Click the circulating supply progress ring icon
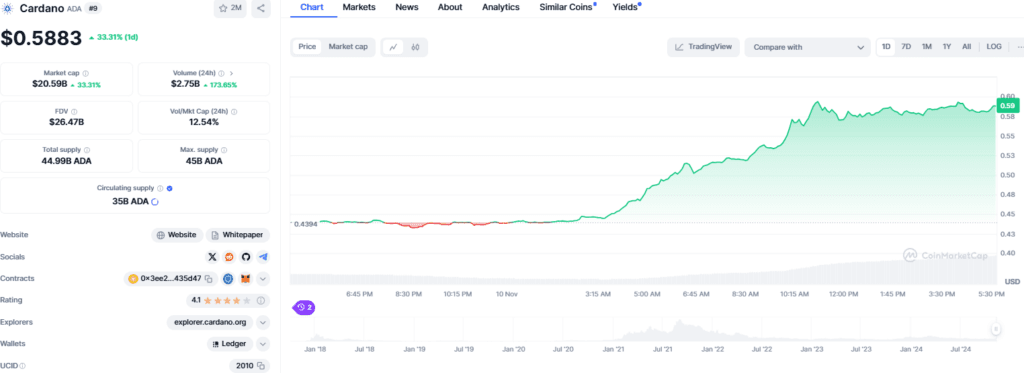Screen dimensions: 1024x373 point(155,202)
